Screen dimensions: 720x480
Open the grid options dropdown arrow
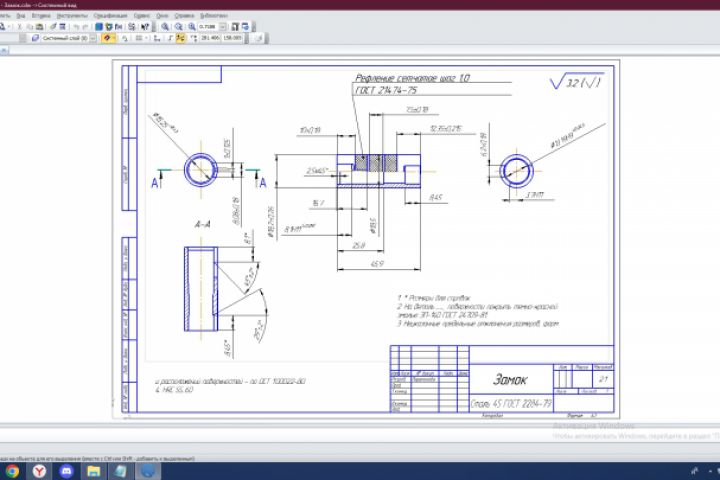click(x=146, y=38)
